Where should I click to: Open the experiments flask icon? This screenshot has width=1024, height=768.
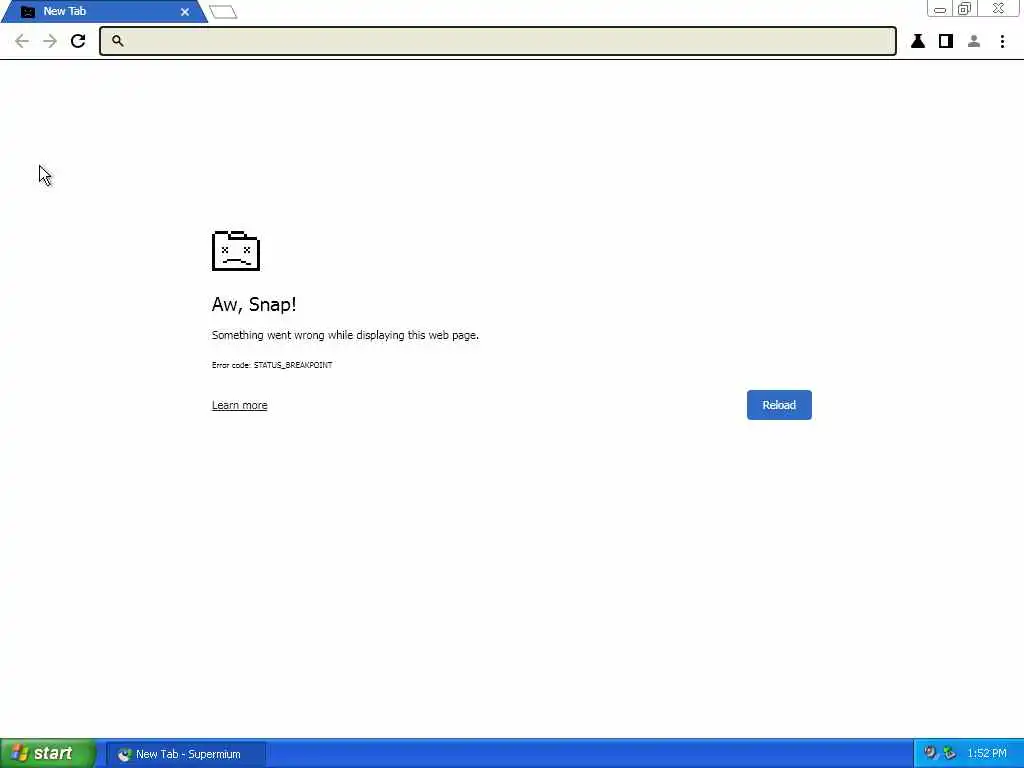(918, 41)
